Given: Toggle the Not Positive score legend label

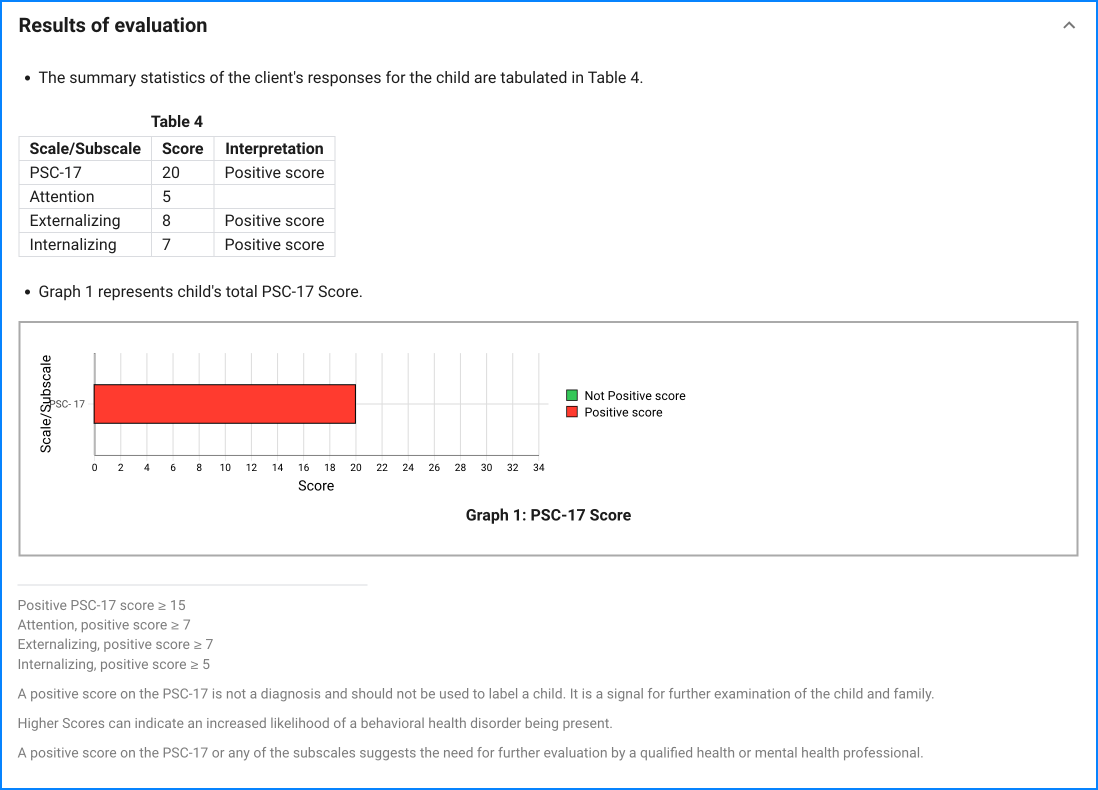Looking at the screenshot, I should (x=635, y=396).
